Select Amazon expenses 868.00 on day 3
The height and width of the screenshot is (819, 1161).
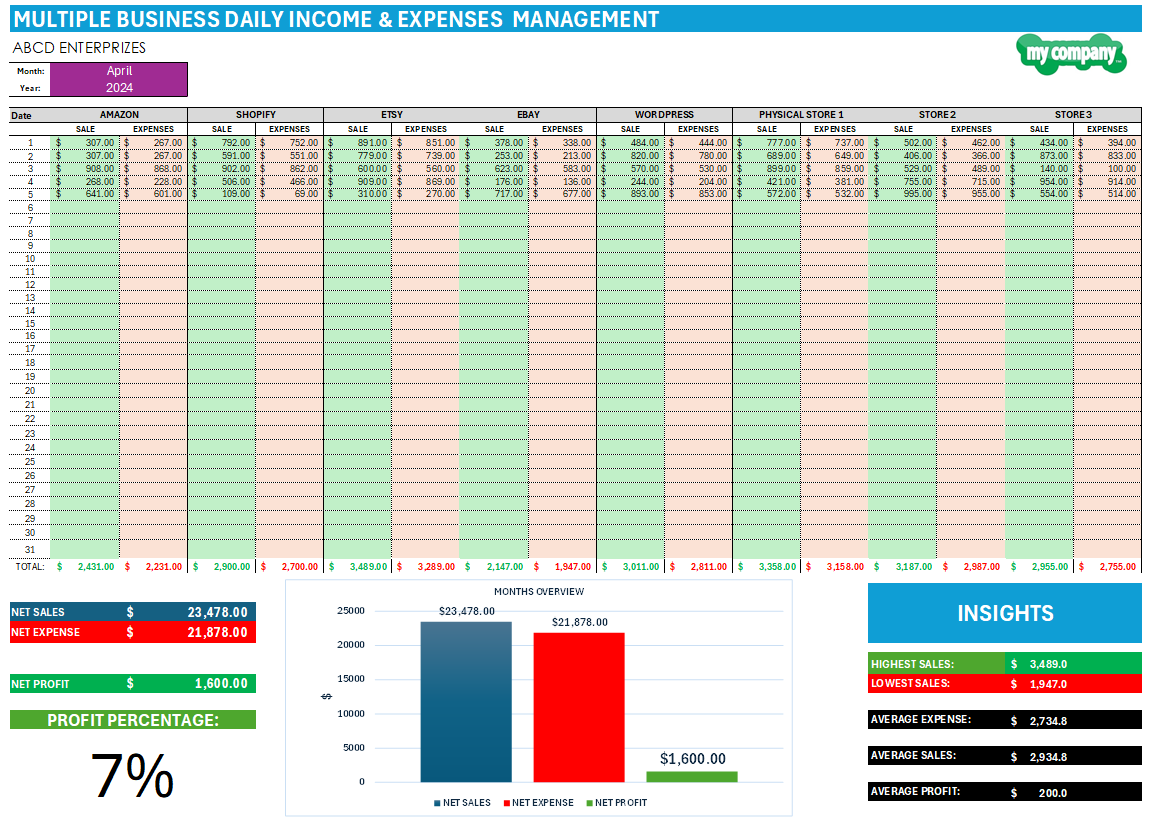click(x=153, y=169)
